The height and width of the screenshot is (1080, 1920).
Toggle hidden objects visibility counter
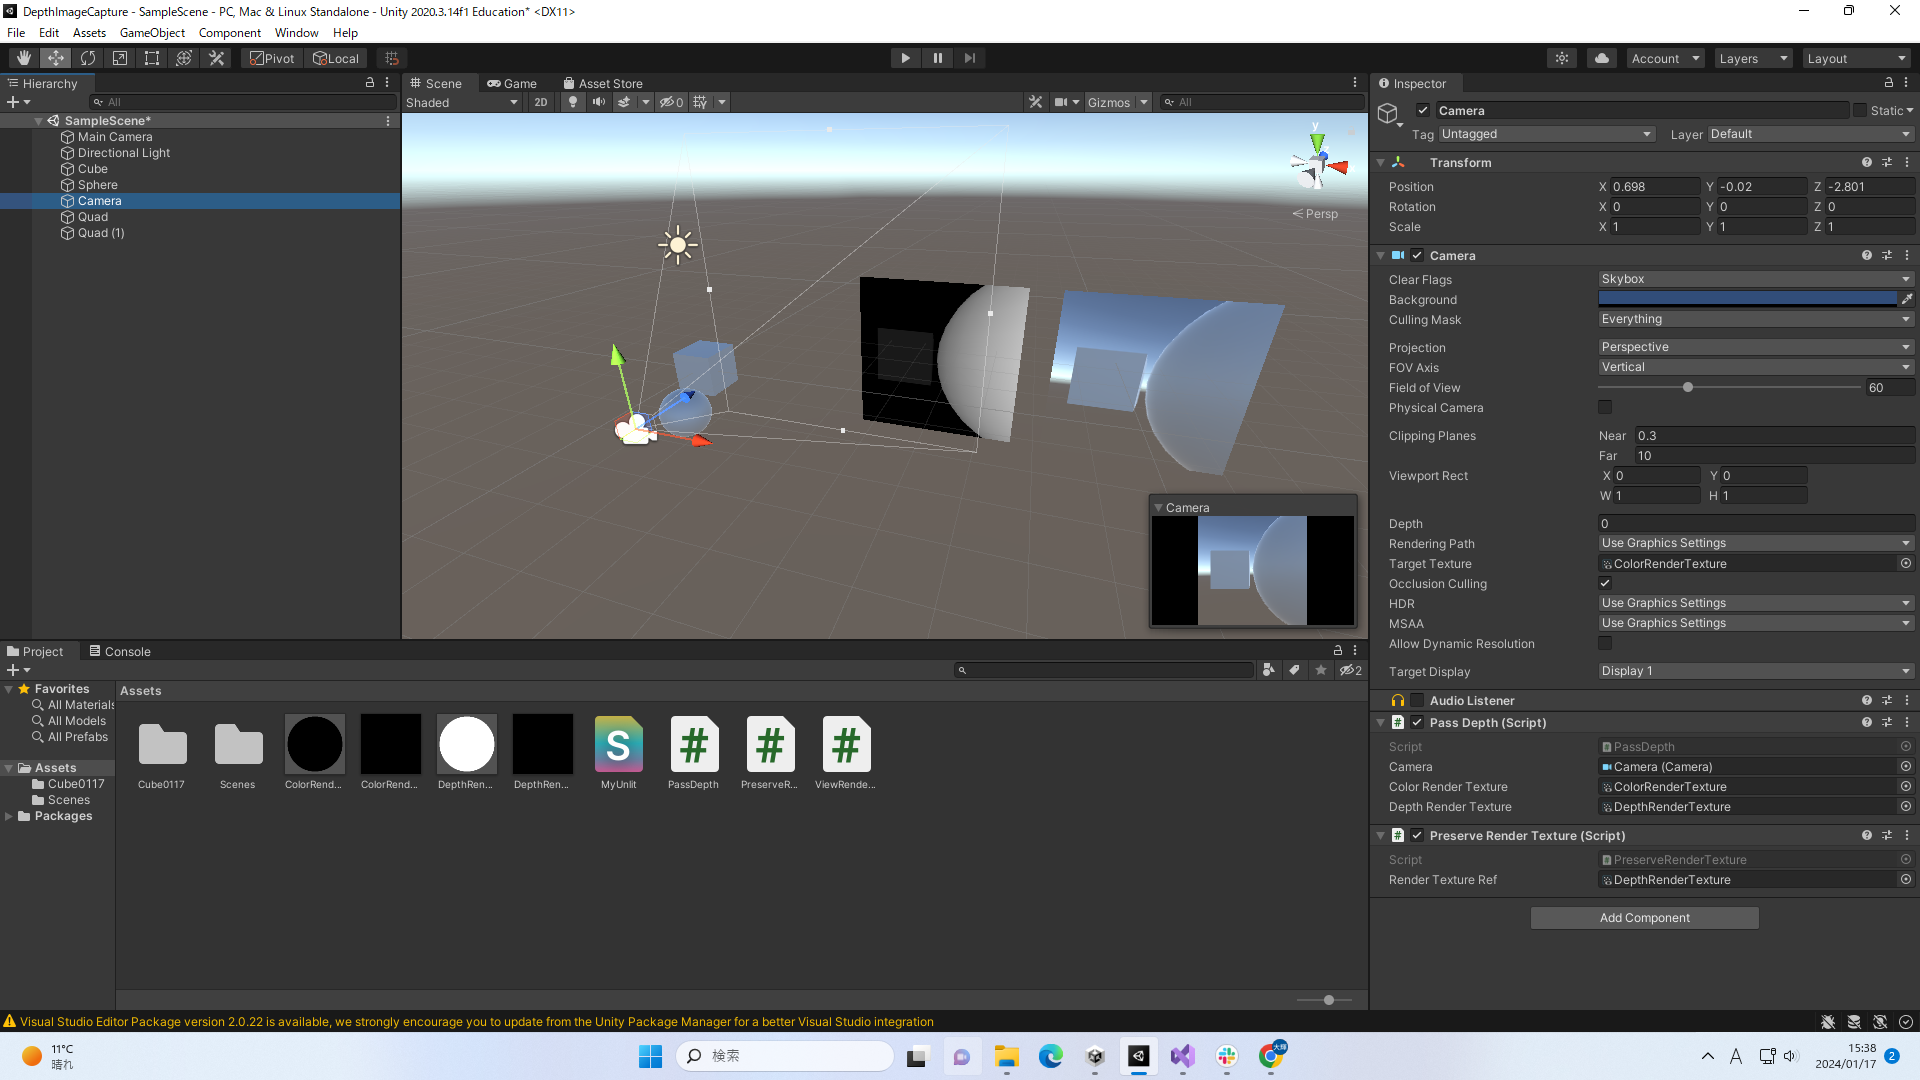pos(671,102)
